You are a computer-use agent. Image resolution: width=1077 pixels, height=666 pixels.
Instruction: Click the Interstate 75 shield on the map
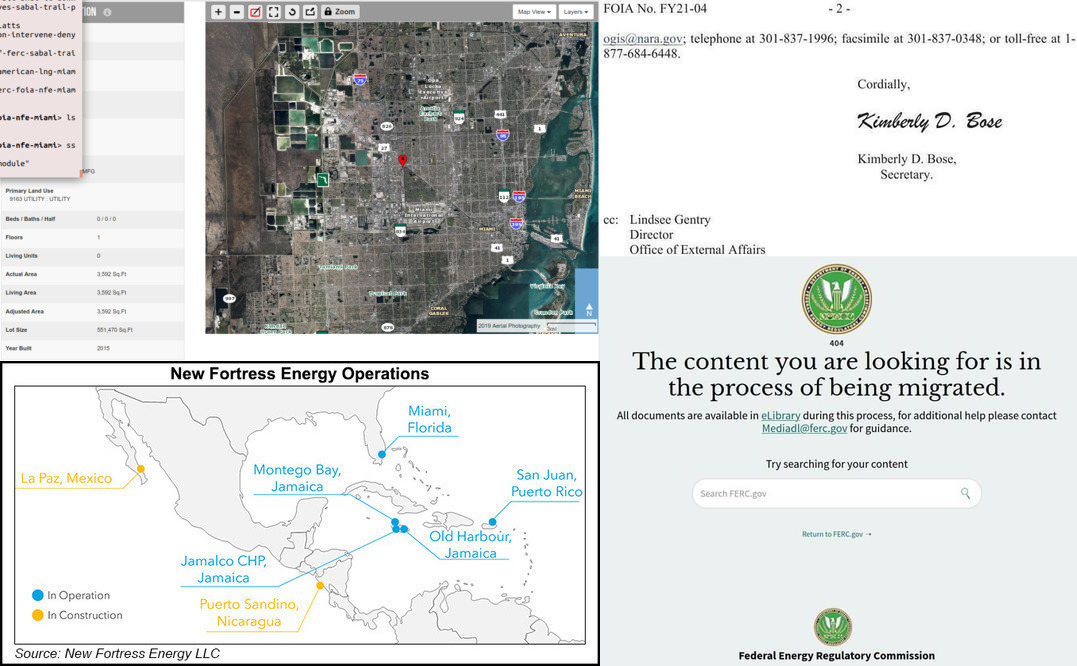click(x=361, y=80)
